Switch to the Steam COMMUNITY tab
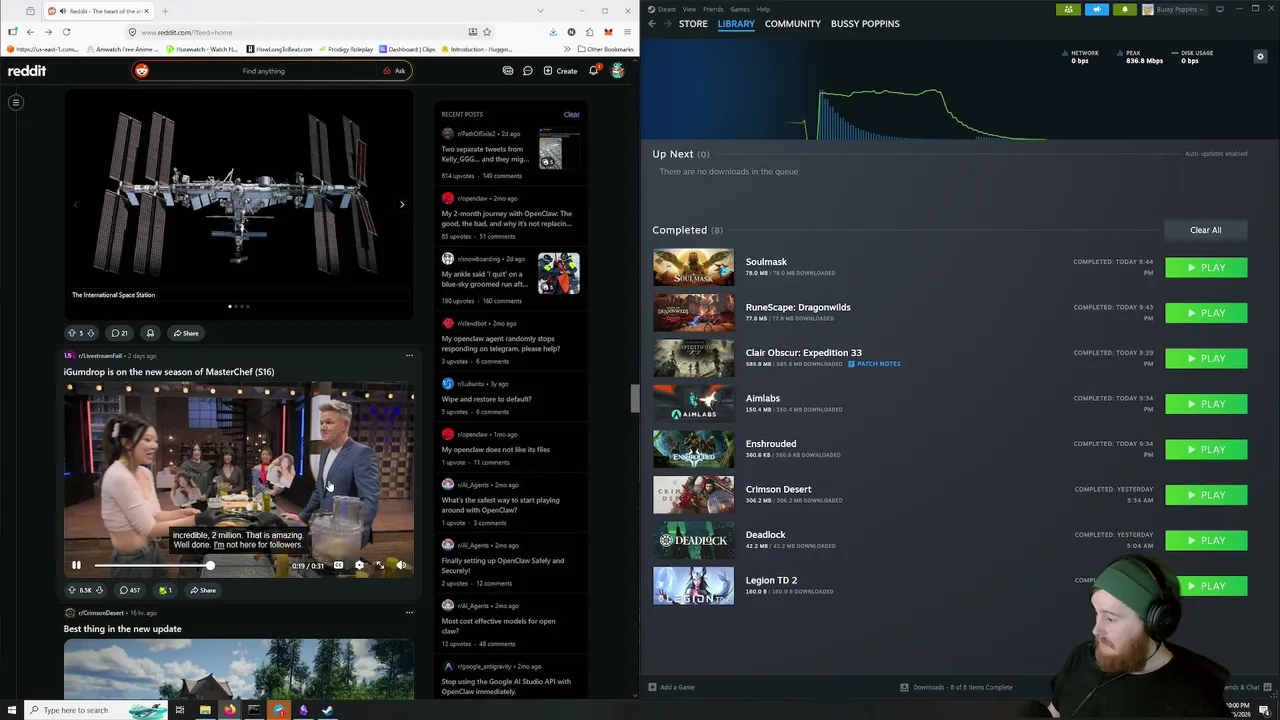This screenshot has width=1280, height=720. click(x=793, y=23)
